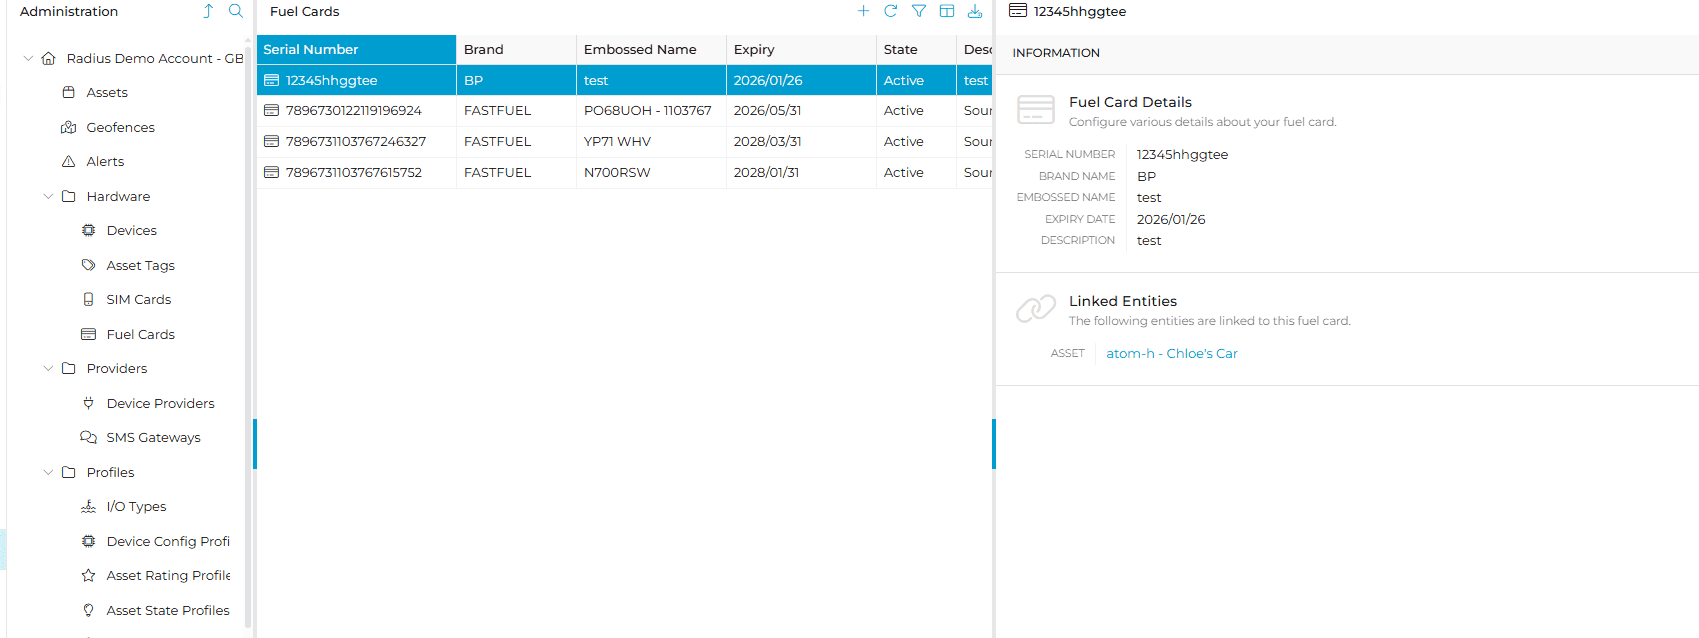Sort by the Expiry column header

[x=754, y=49]
